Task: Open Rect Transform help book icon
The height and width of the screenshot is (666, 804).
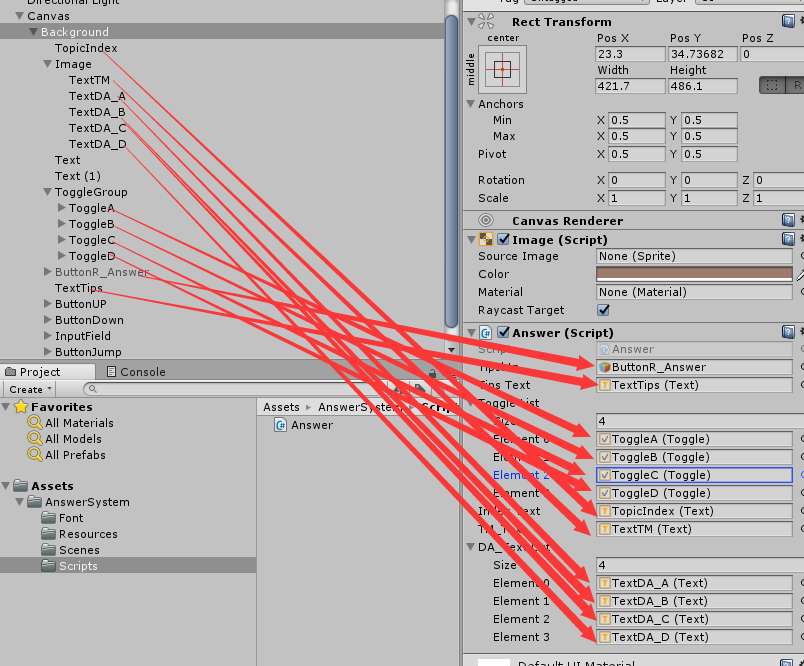Action: point(788,21)
